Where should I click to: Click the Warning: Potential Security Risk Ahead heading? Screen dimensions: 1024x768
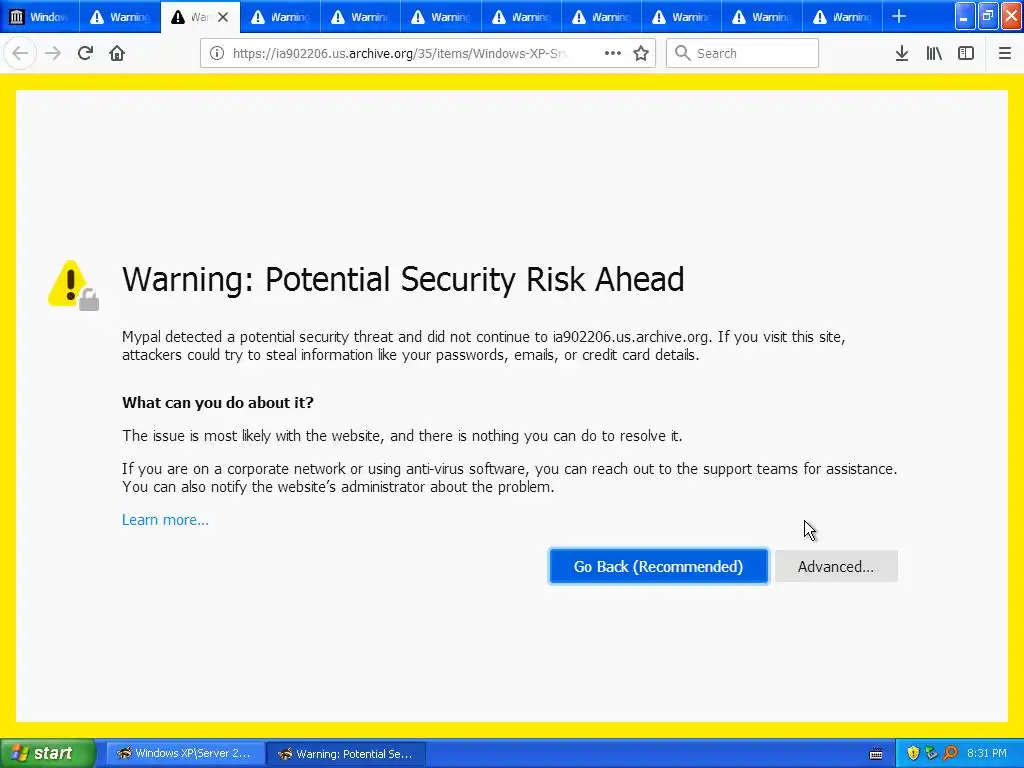click(403, 280)
